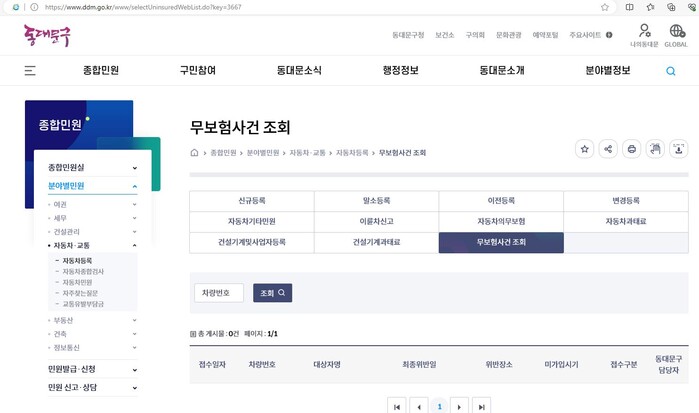The image size is (699, 413).
Task: Expand the 부동산 sidebar category
Action: 92,320
